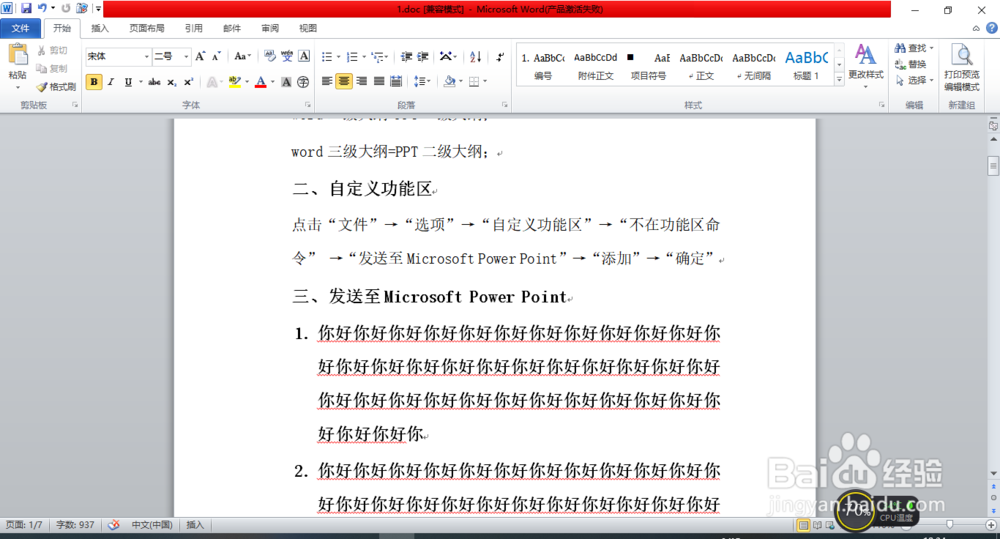Click the Grow Font icon
Viewport: 1000px width, 539px height.
click(x=200, y=57)
